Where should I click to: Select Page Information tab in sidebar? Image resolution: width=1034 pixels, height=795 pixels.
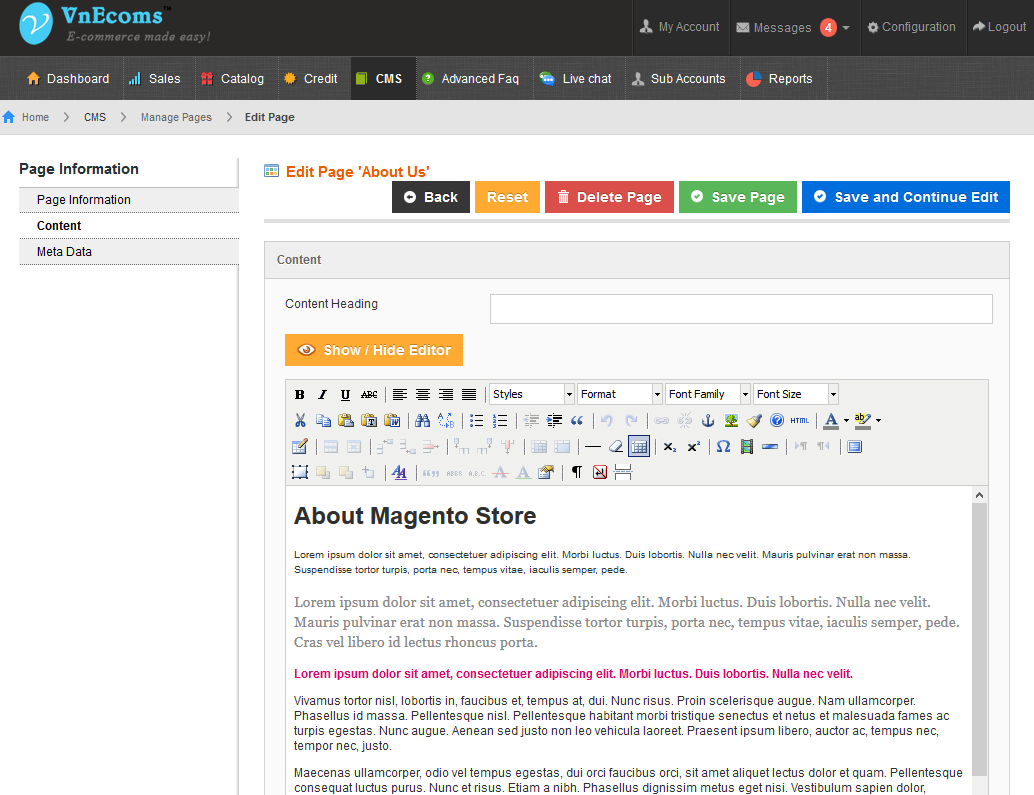[x=129, y=200]
